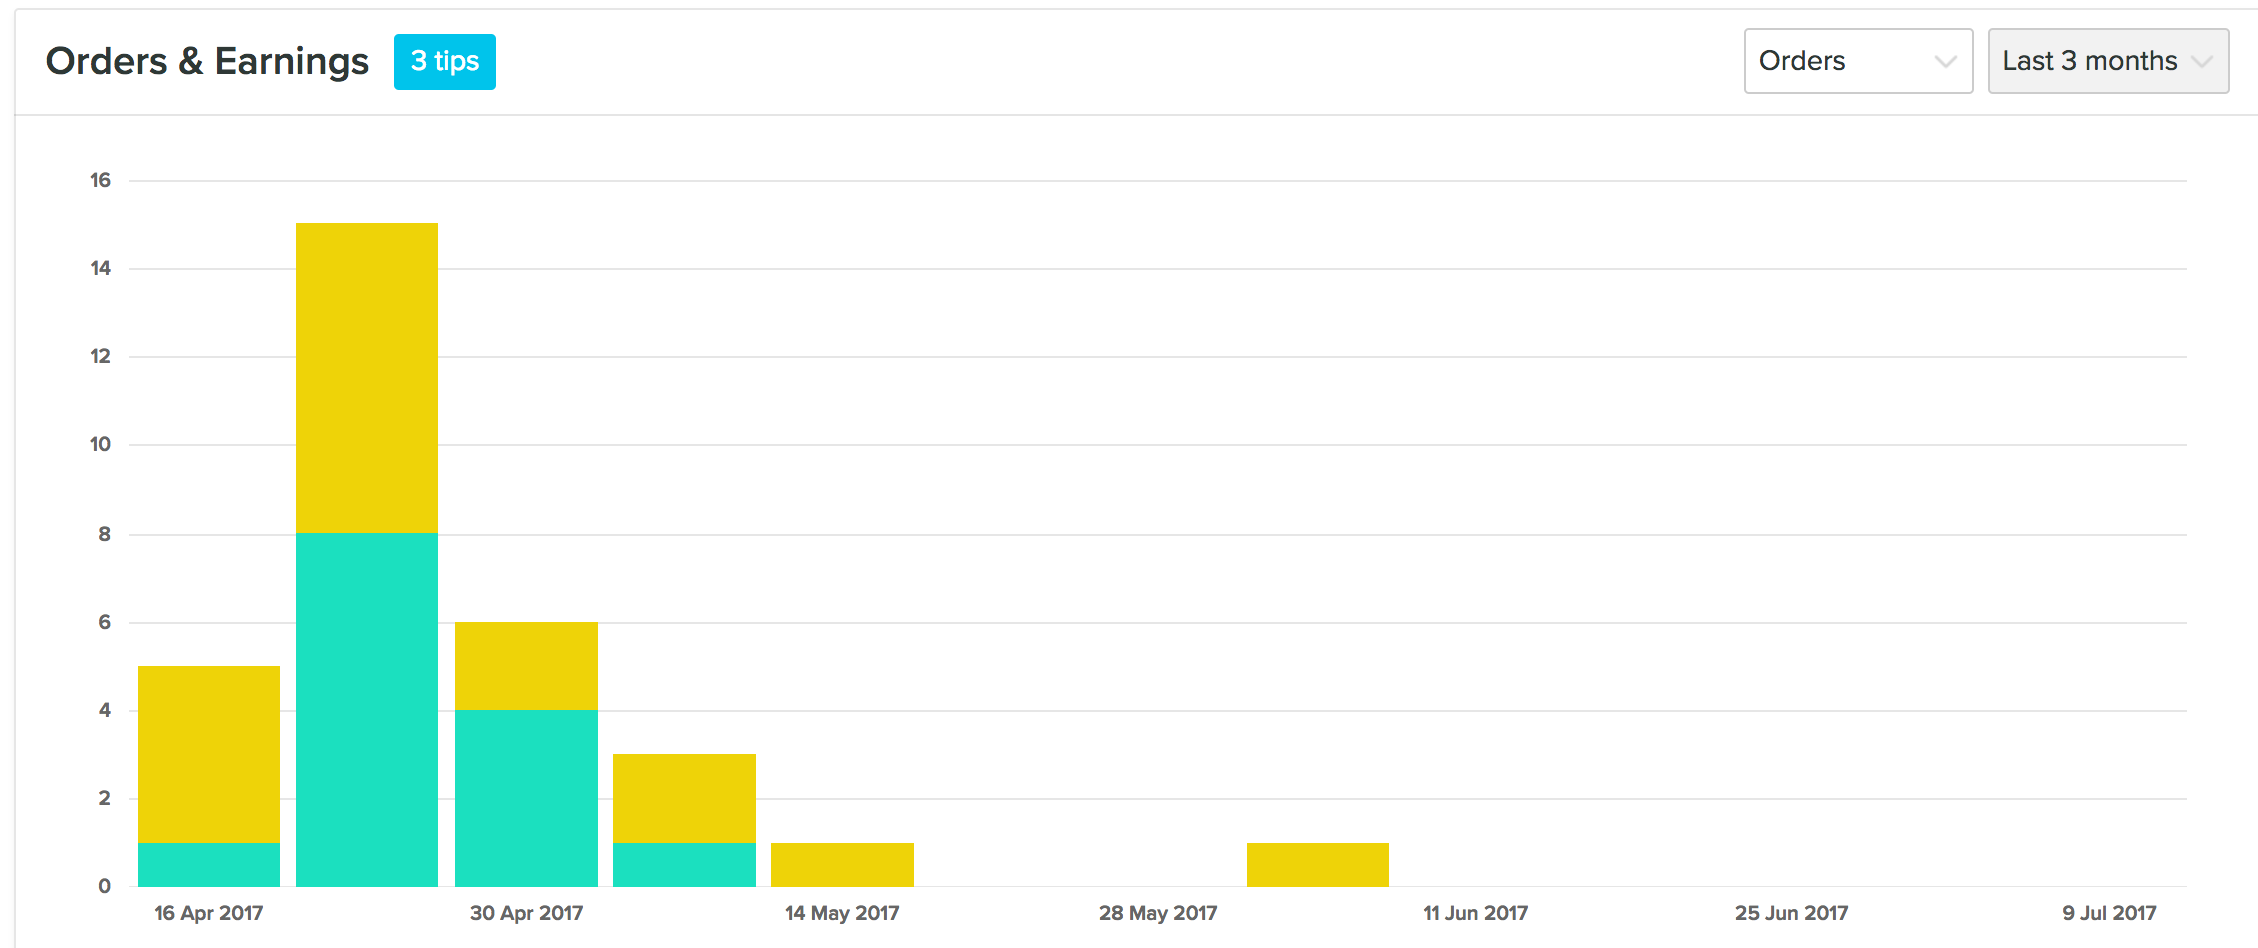Click teal segment of 30 Apr bar
The height and width of the screenshot is (948, 2258).
pos(526,798)
